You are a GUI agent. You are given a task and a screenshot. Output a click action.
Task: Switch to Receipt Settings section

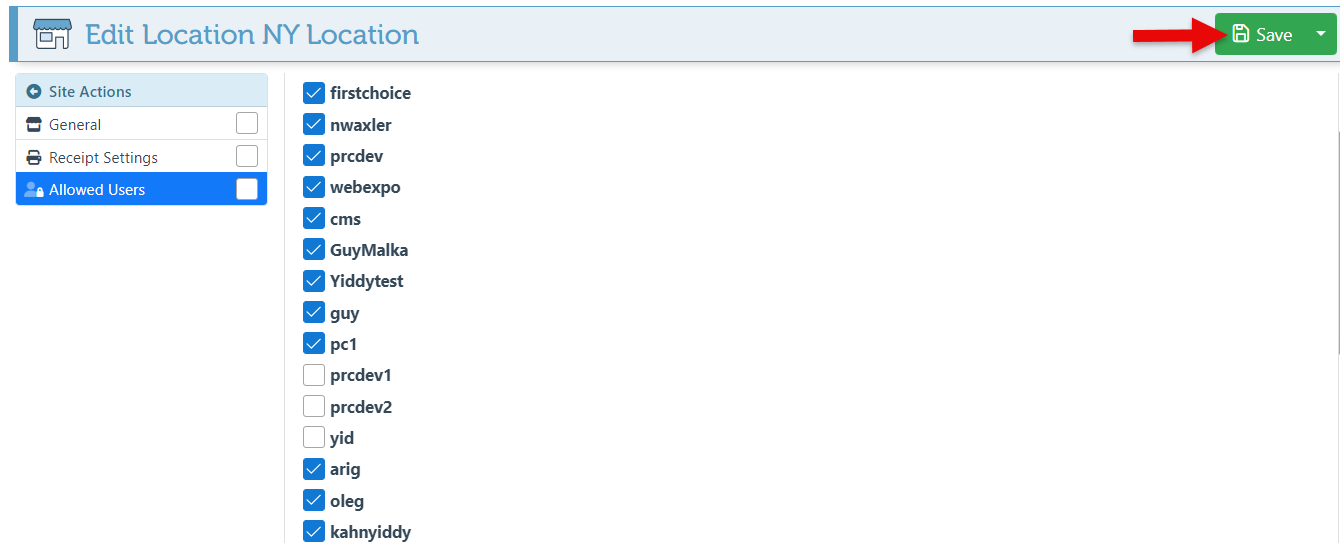pos(104,158)
